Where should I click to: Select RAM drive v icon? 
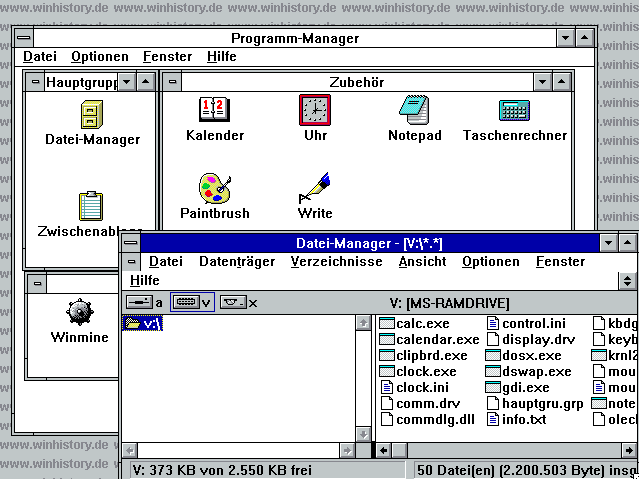(x=186, y=302)
